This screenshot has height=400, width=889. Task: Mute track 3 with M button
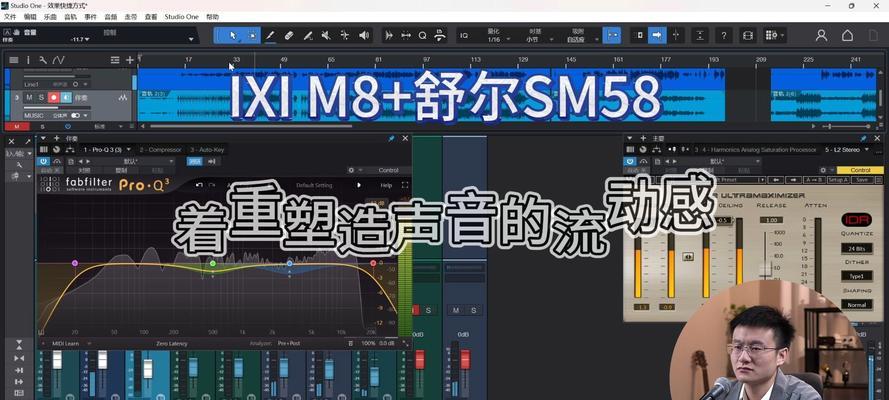click(x=29, y=97)
